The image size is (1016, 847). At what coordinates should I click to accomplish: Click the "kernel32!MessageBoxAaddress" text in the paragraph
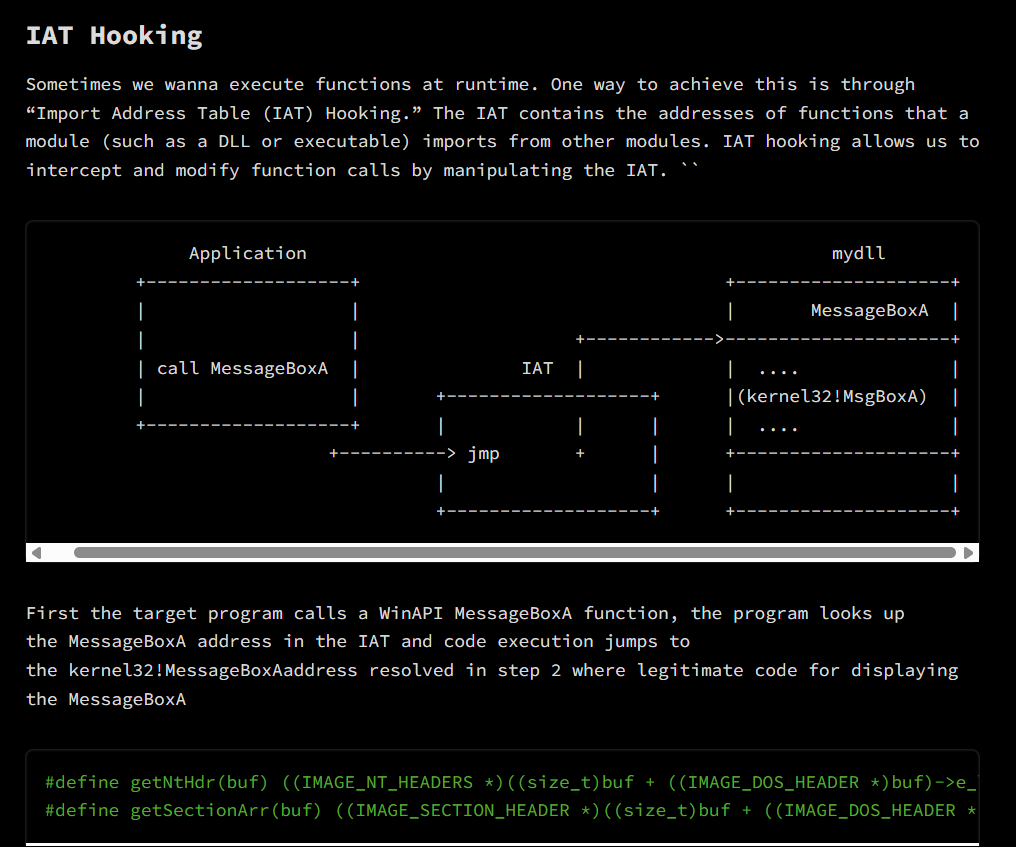click(213, 670)
